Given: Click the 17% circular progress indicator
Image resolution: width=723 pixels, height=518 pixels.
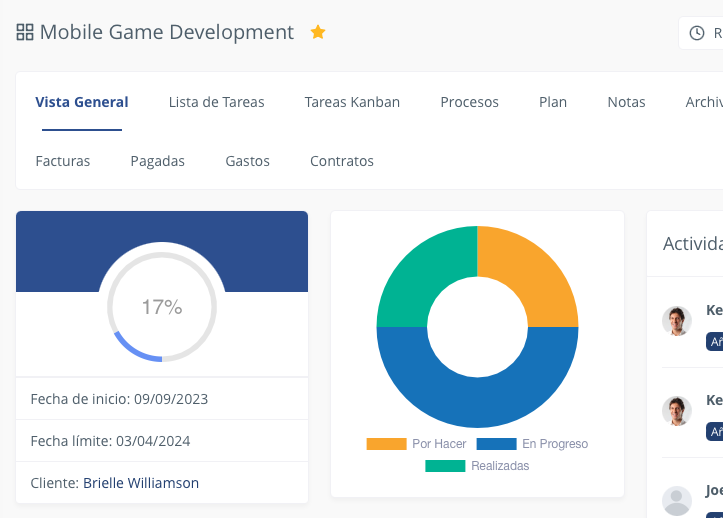Looking at the screenshot, I should point(162,307).
